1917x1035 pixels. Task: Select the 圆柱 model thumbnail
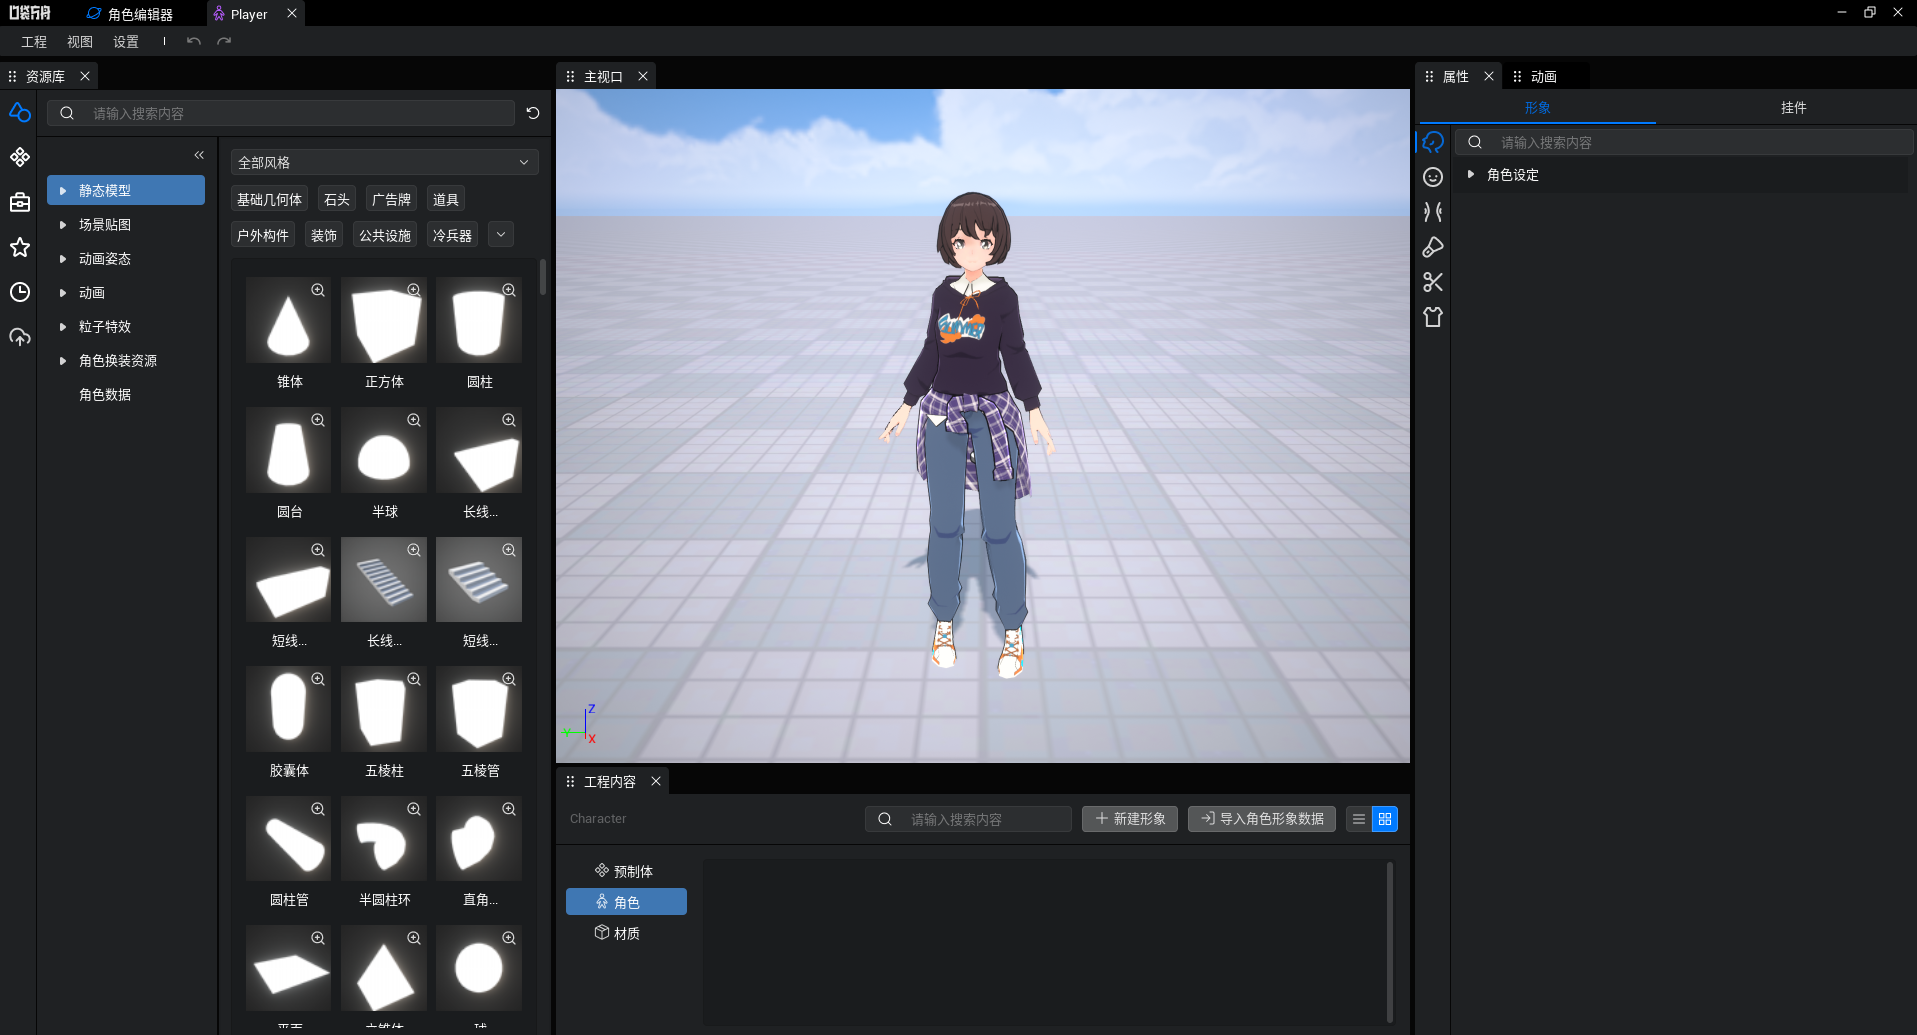[479, 320]
